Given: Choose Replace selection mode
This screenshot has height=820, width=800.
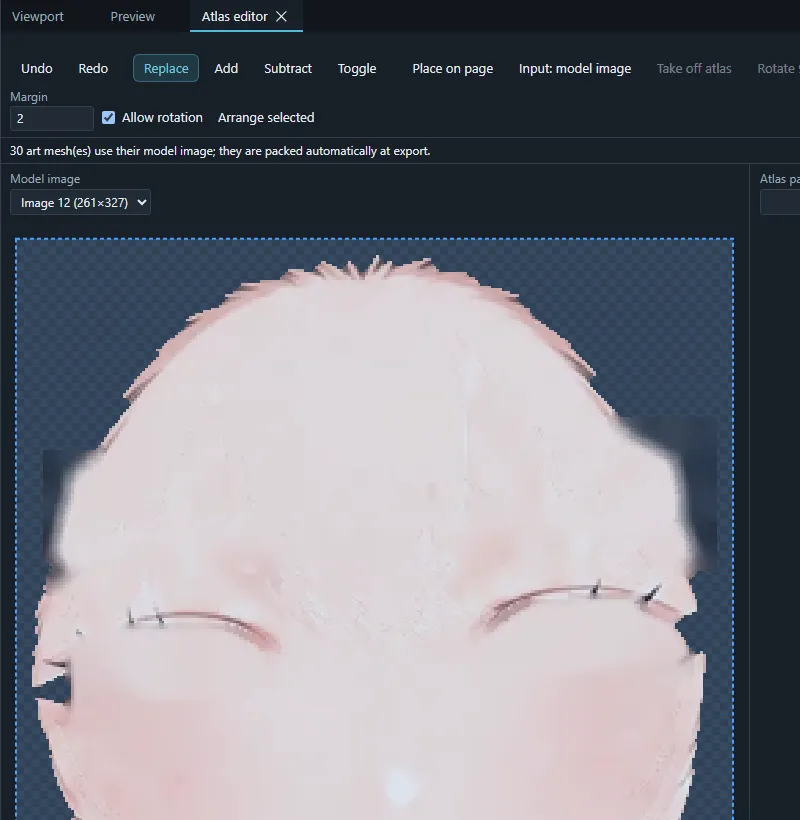Looking at the screenshot, I should (x=166, y=69).
